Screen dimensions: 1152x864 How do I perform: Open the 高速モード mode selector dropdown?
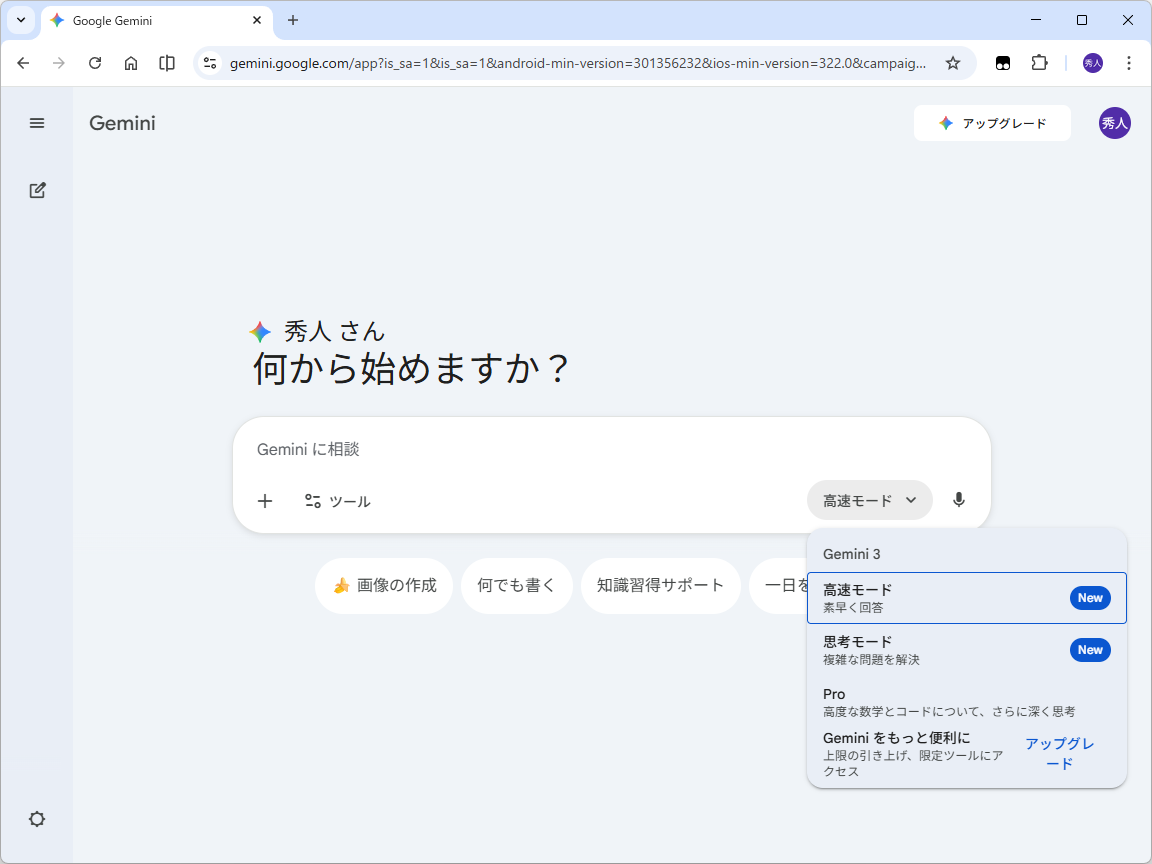pyautogui.click(x=870, y=500)
